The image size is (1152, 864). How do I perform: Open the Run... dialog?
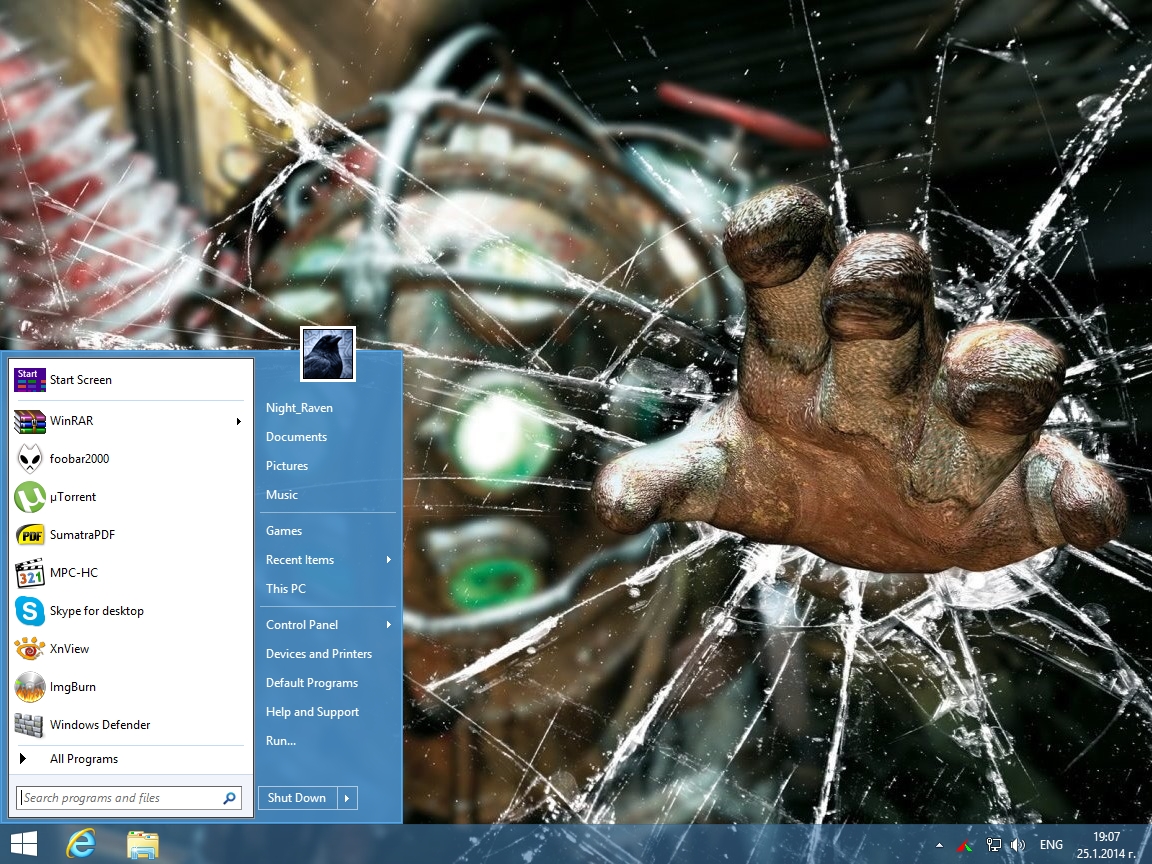[x=281, y=741]
